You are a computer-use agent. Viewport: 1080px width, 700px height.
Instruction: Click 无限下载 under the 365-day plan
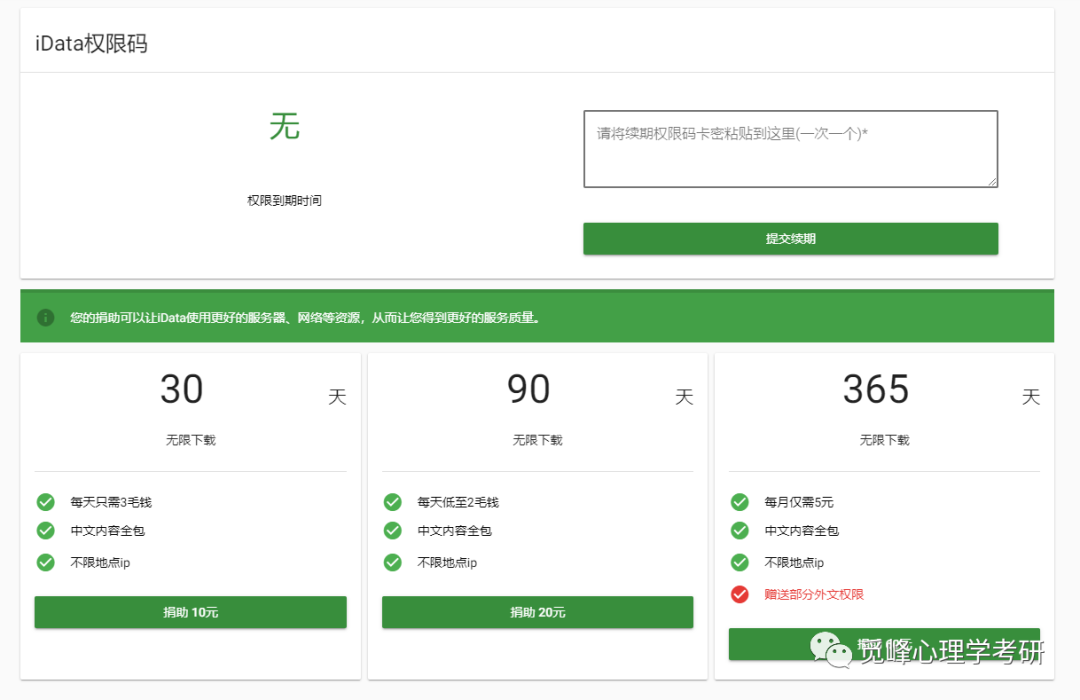[x=884, y=440]
